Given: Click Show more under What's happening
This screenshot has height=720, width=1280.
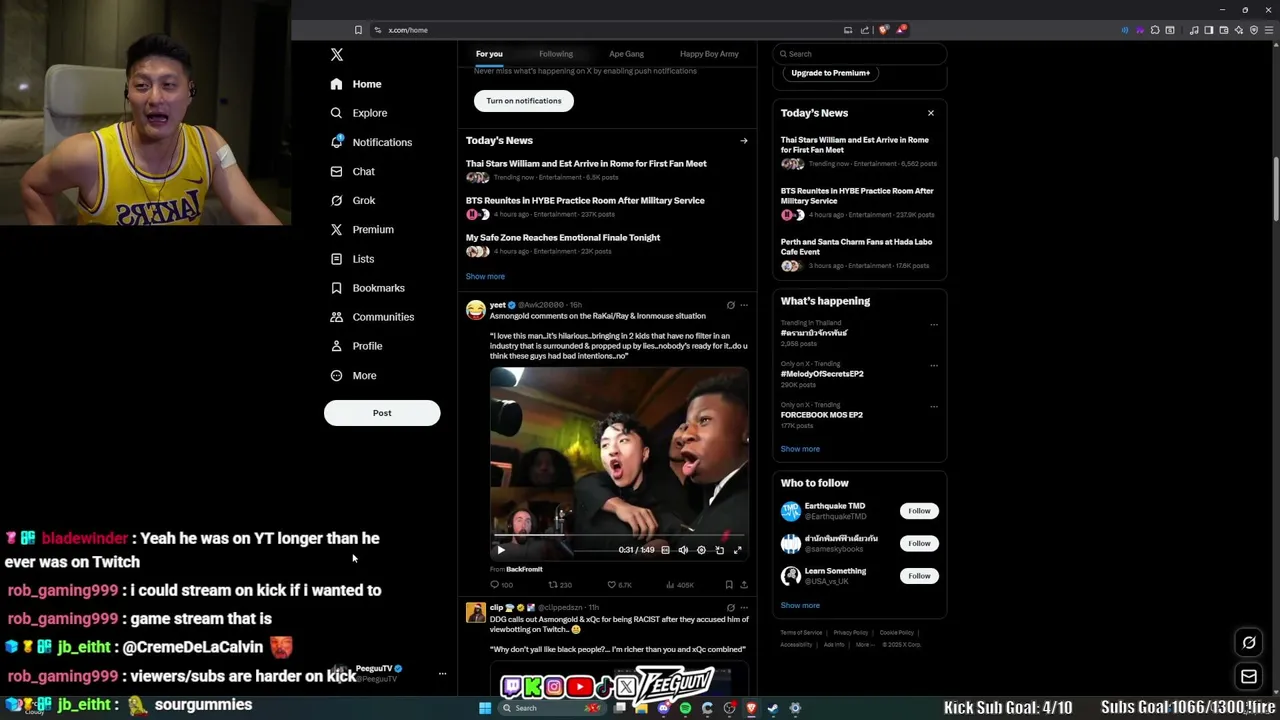Looking at the screenshot, I should tap(800, 450).
